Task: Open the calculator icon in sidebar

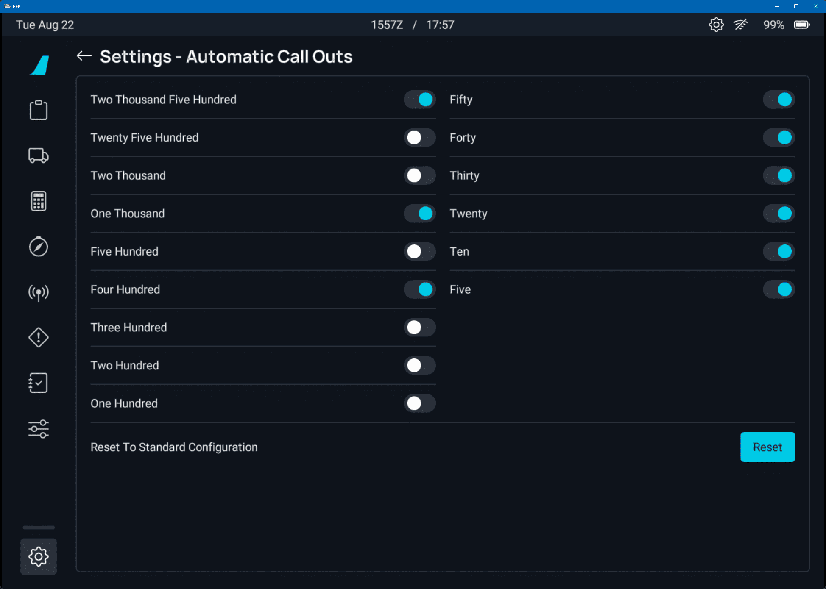Action: click(38, 201)
